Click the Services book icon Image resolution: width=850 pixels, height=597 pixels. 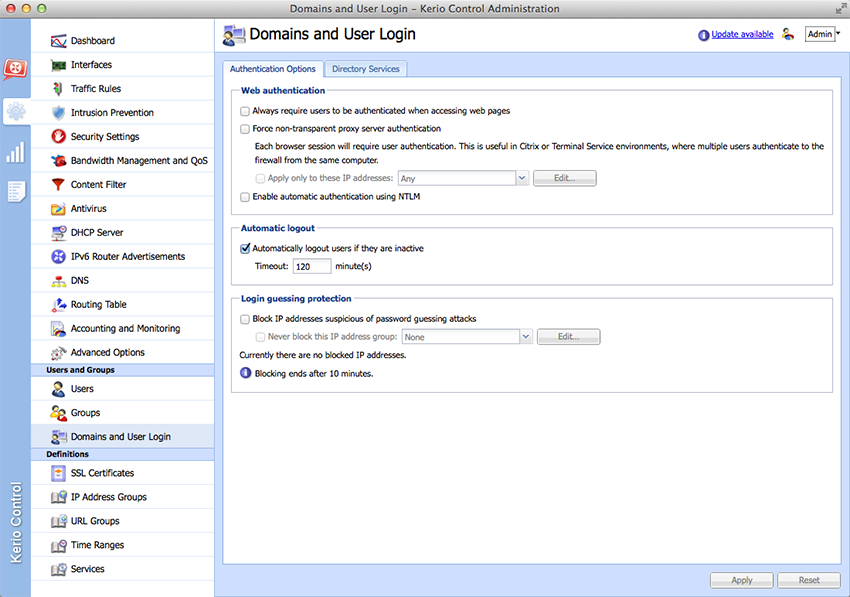coord(58,569)
